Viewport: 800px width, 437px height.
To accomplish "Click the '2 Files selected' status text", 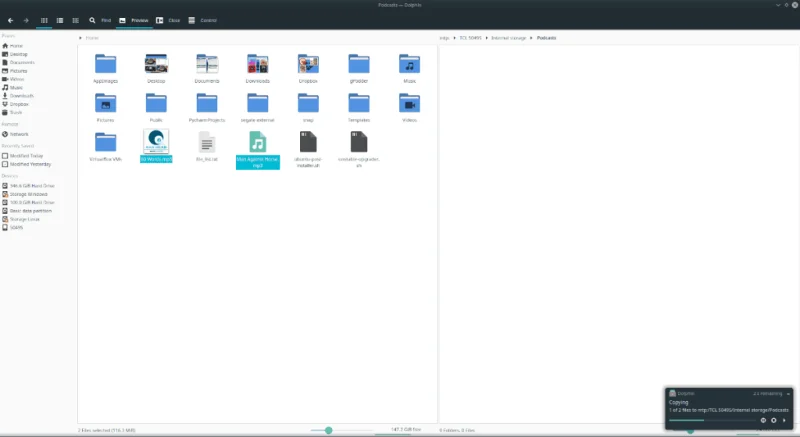I will (107, 430).
